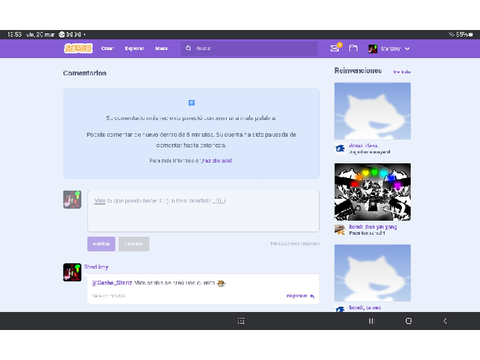Image resolution: width=480 pixels, height=360 pixels.
Task: Open the app drawer grid icon
Action: 241,321
